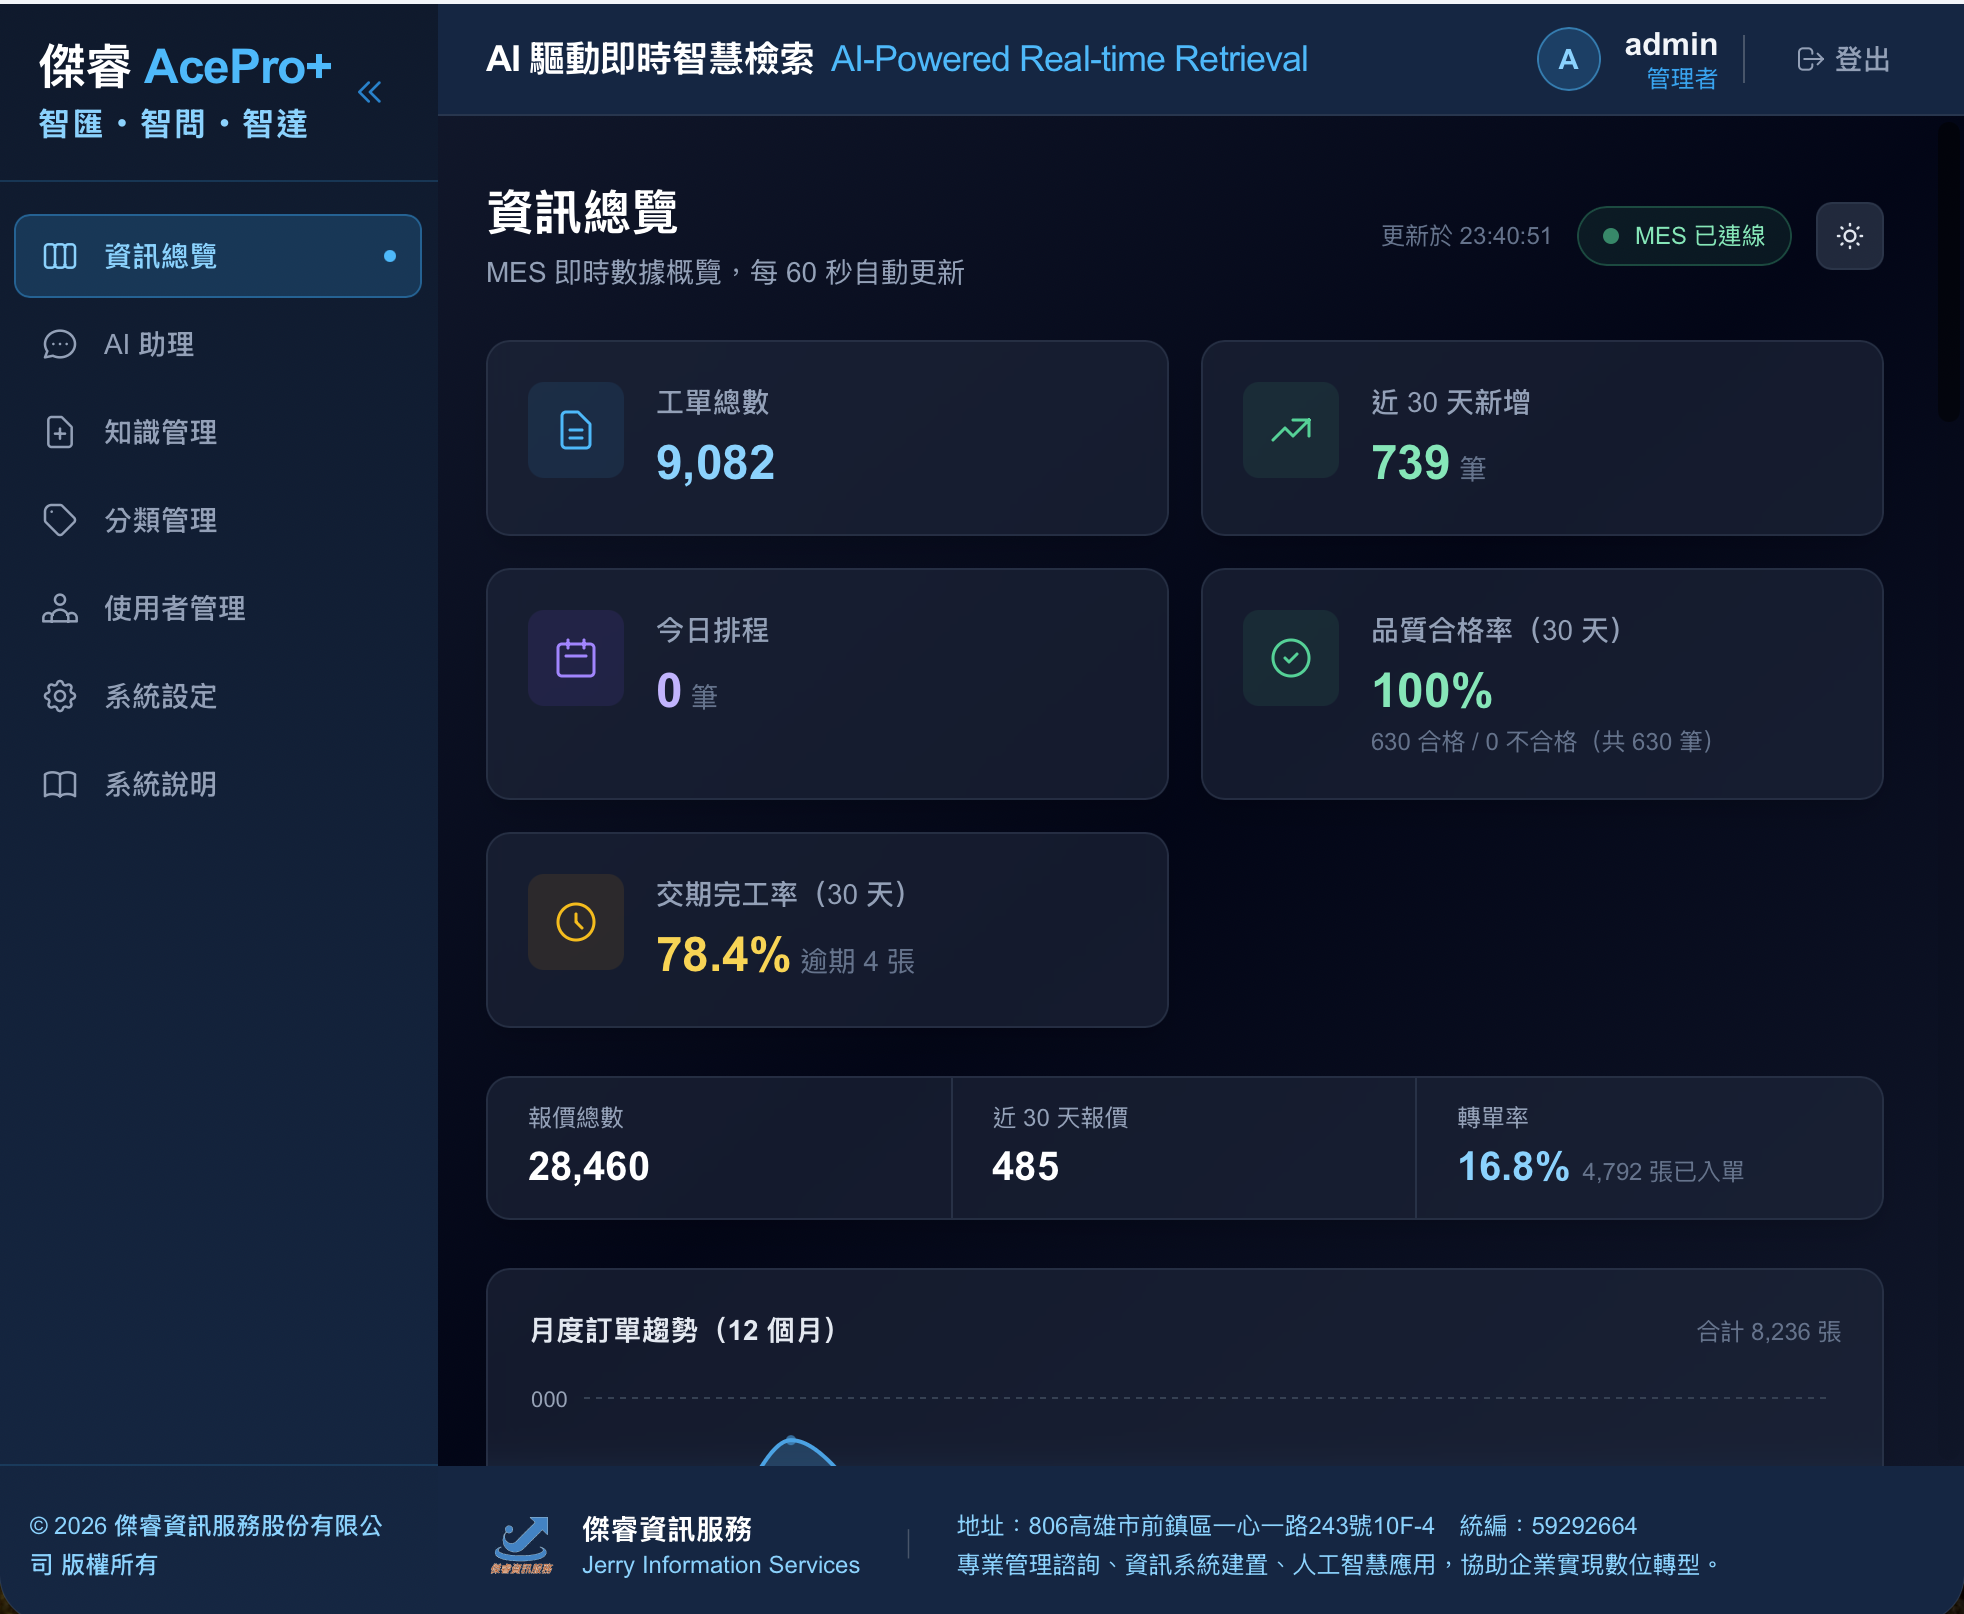Click the 合計 8,236 張 label
Image resolution: width=1964 pixels, height=1614 pixels.
(x=1769, y=1332)
